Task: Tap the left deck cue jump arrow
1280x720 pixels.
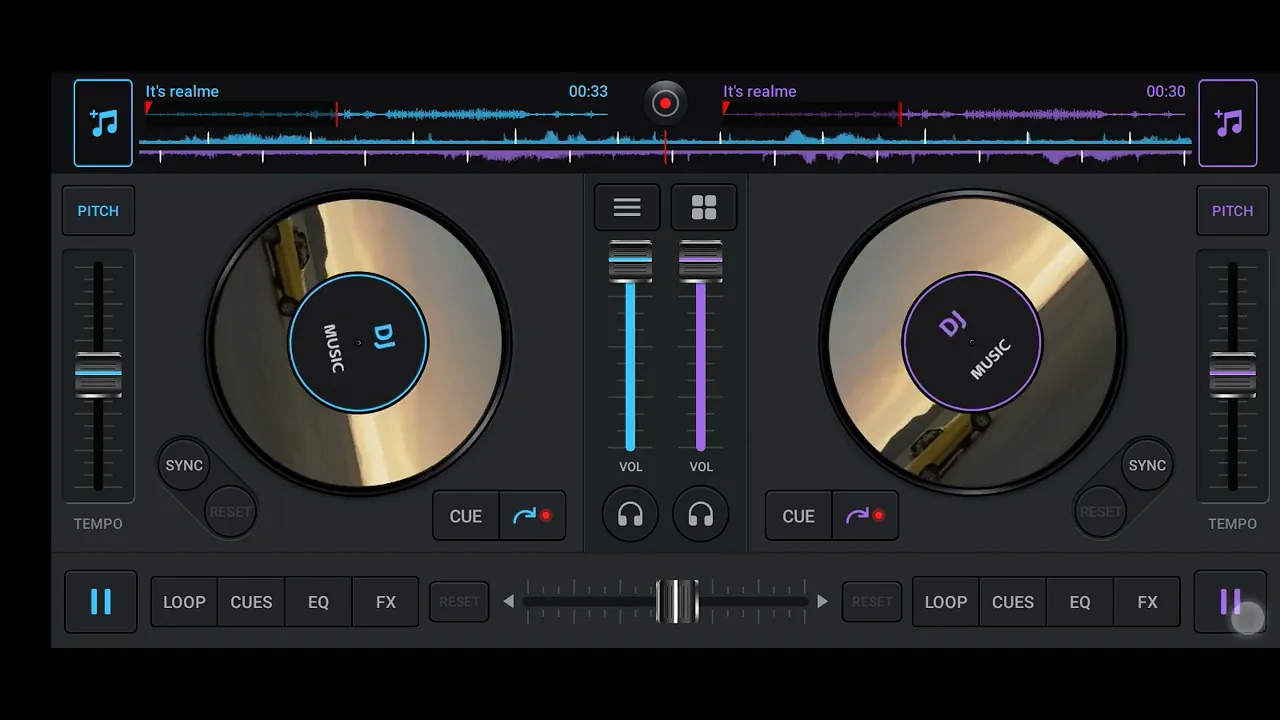Action: 533,516
